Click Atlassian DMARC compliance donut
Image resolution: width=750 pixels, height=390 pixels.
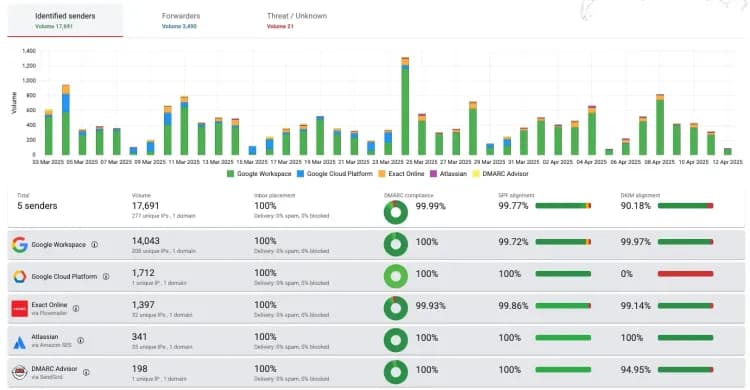click(x=396, y=340)
